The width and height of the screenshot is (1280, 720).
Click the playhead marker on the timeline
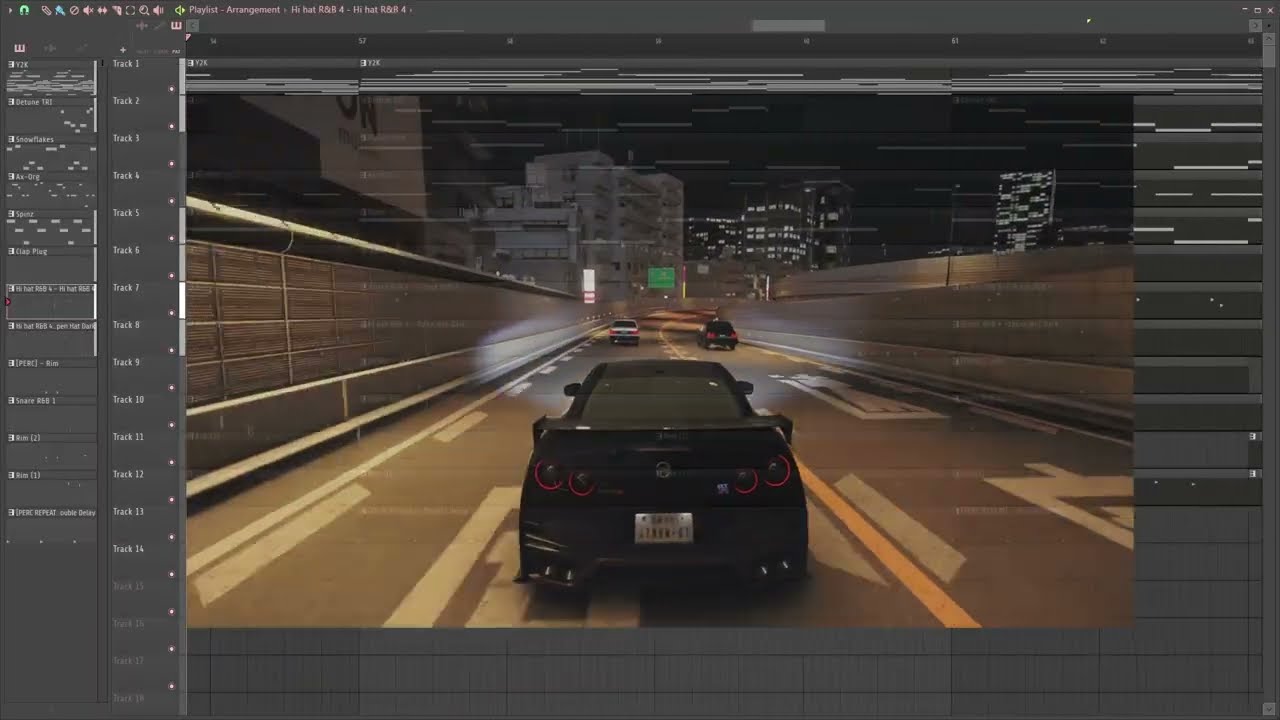click(188, 37)
